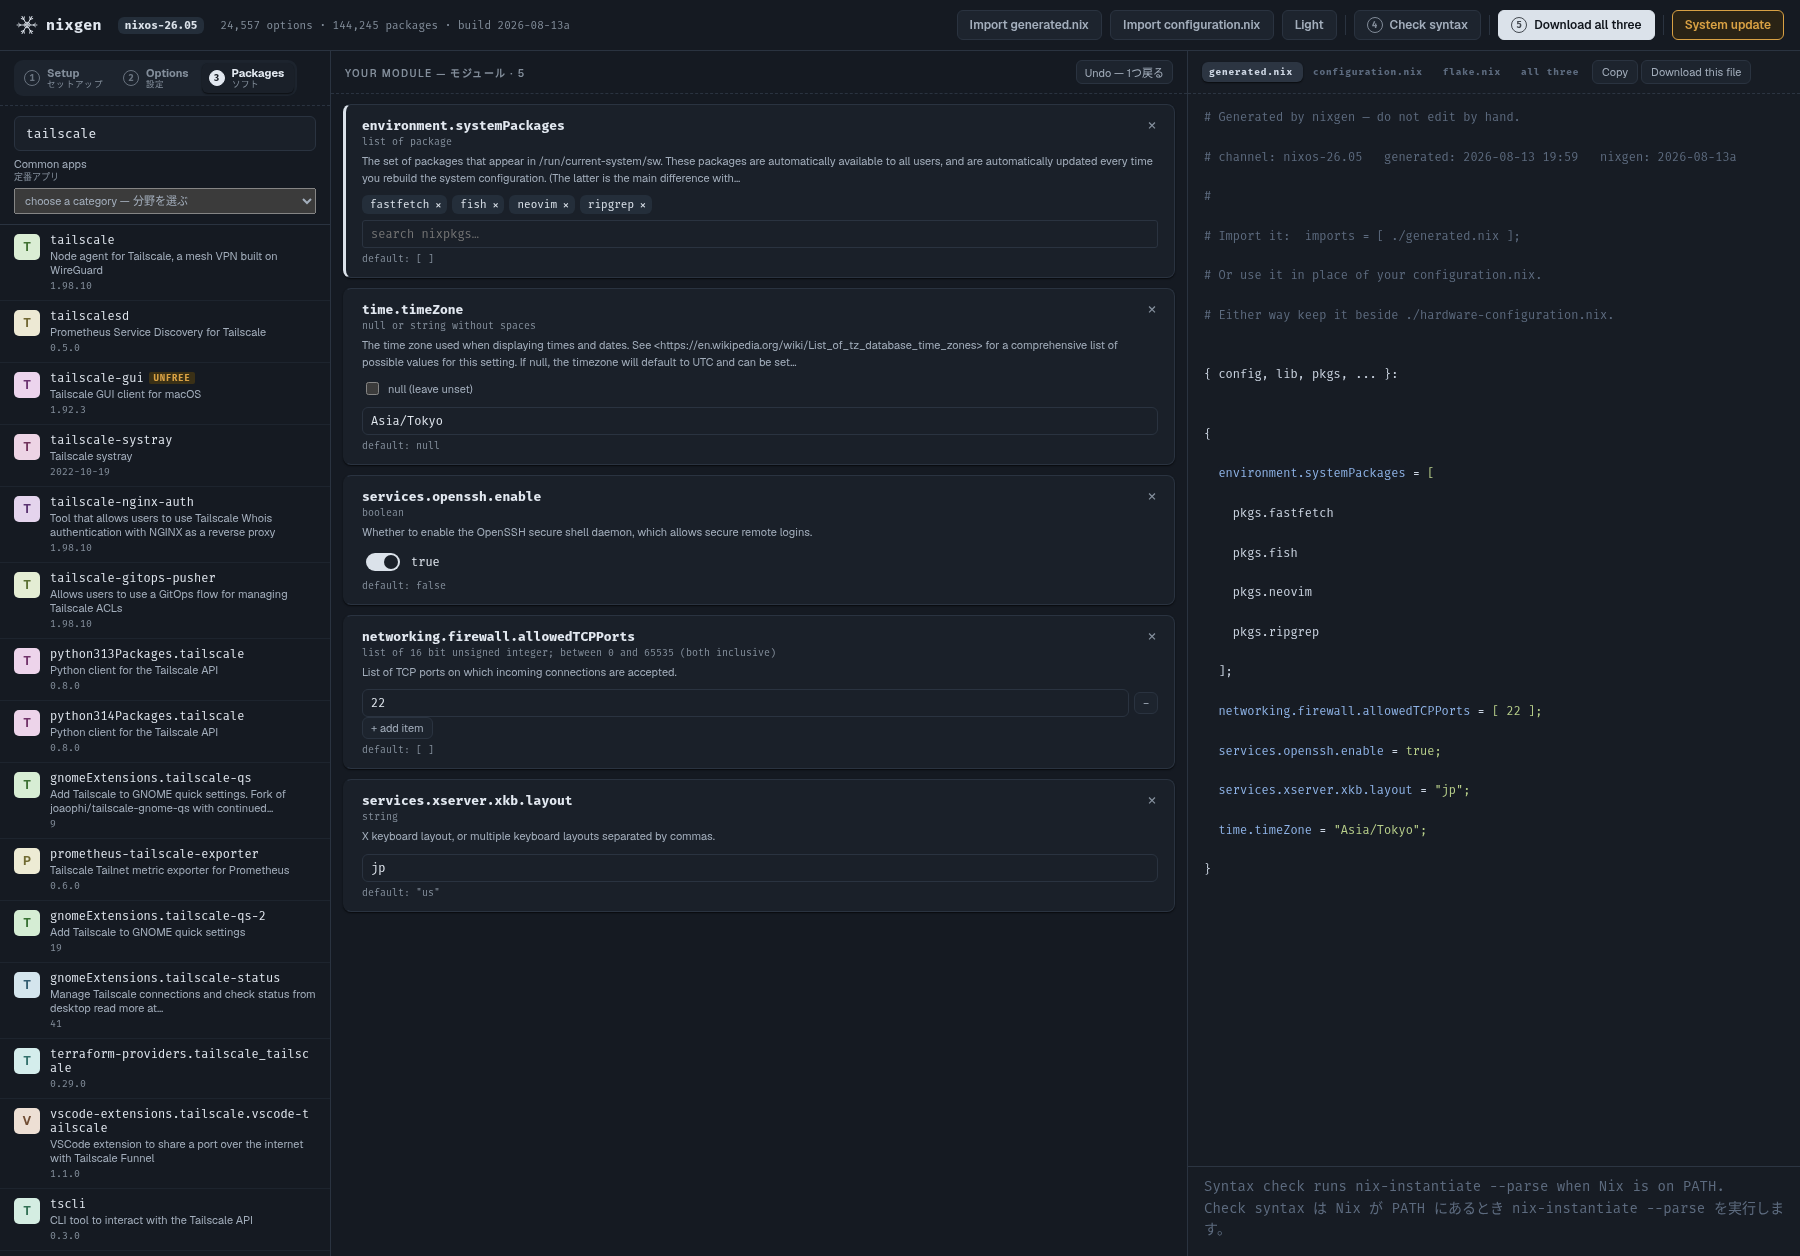Viewport: 1800px width, 1256px height.
Task: Remove the services.openssh.enable option card
Action: click(x=1152, y=497)
